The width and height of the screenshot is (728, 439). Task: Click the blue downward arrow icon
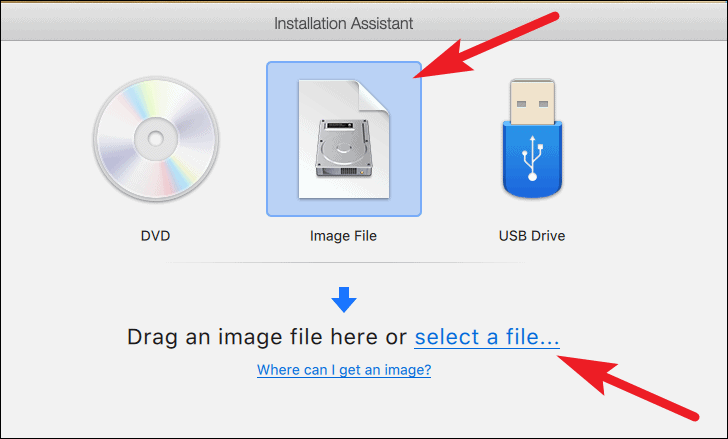coord(344,299)
